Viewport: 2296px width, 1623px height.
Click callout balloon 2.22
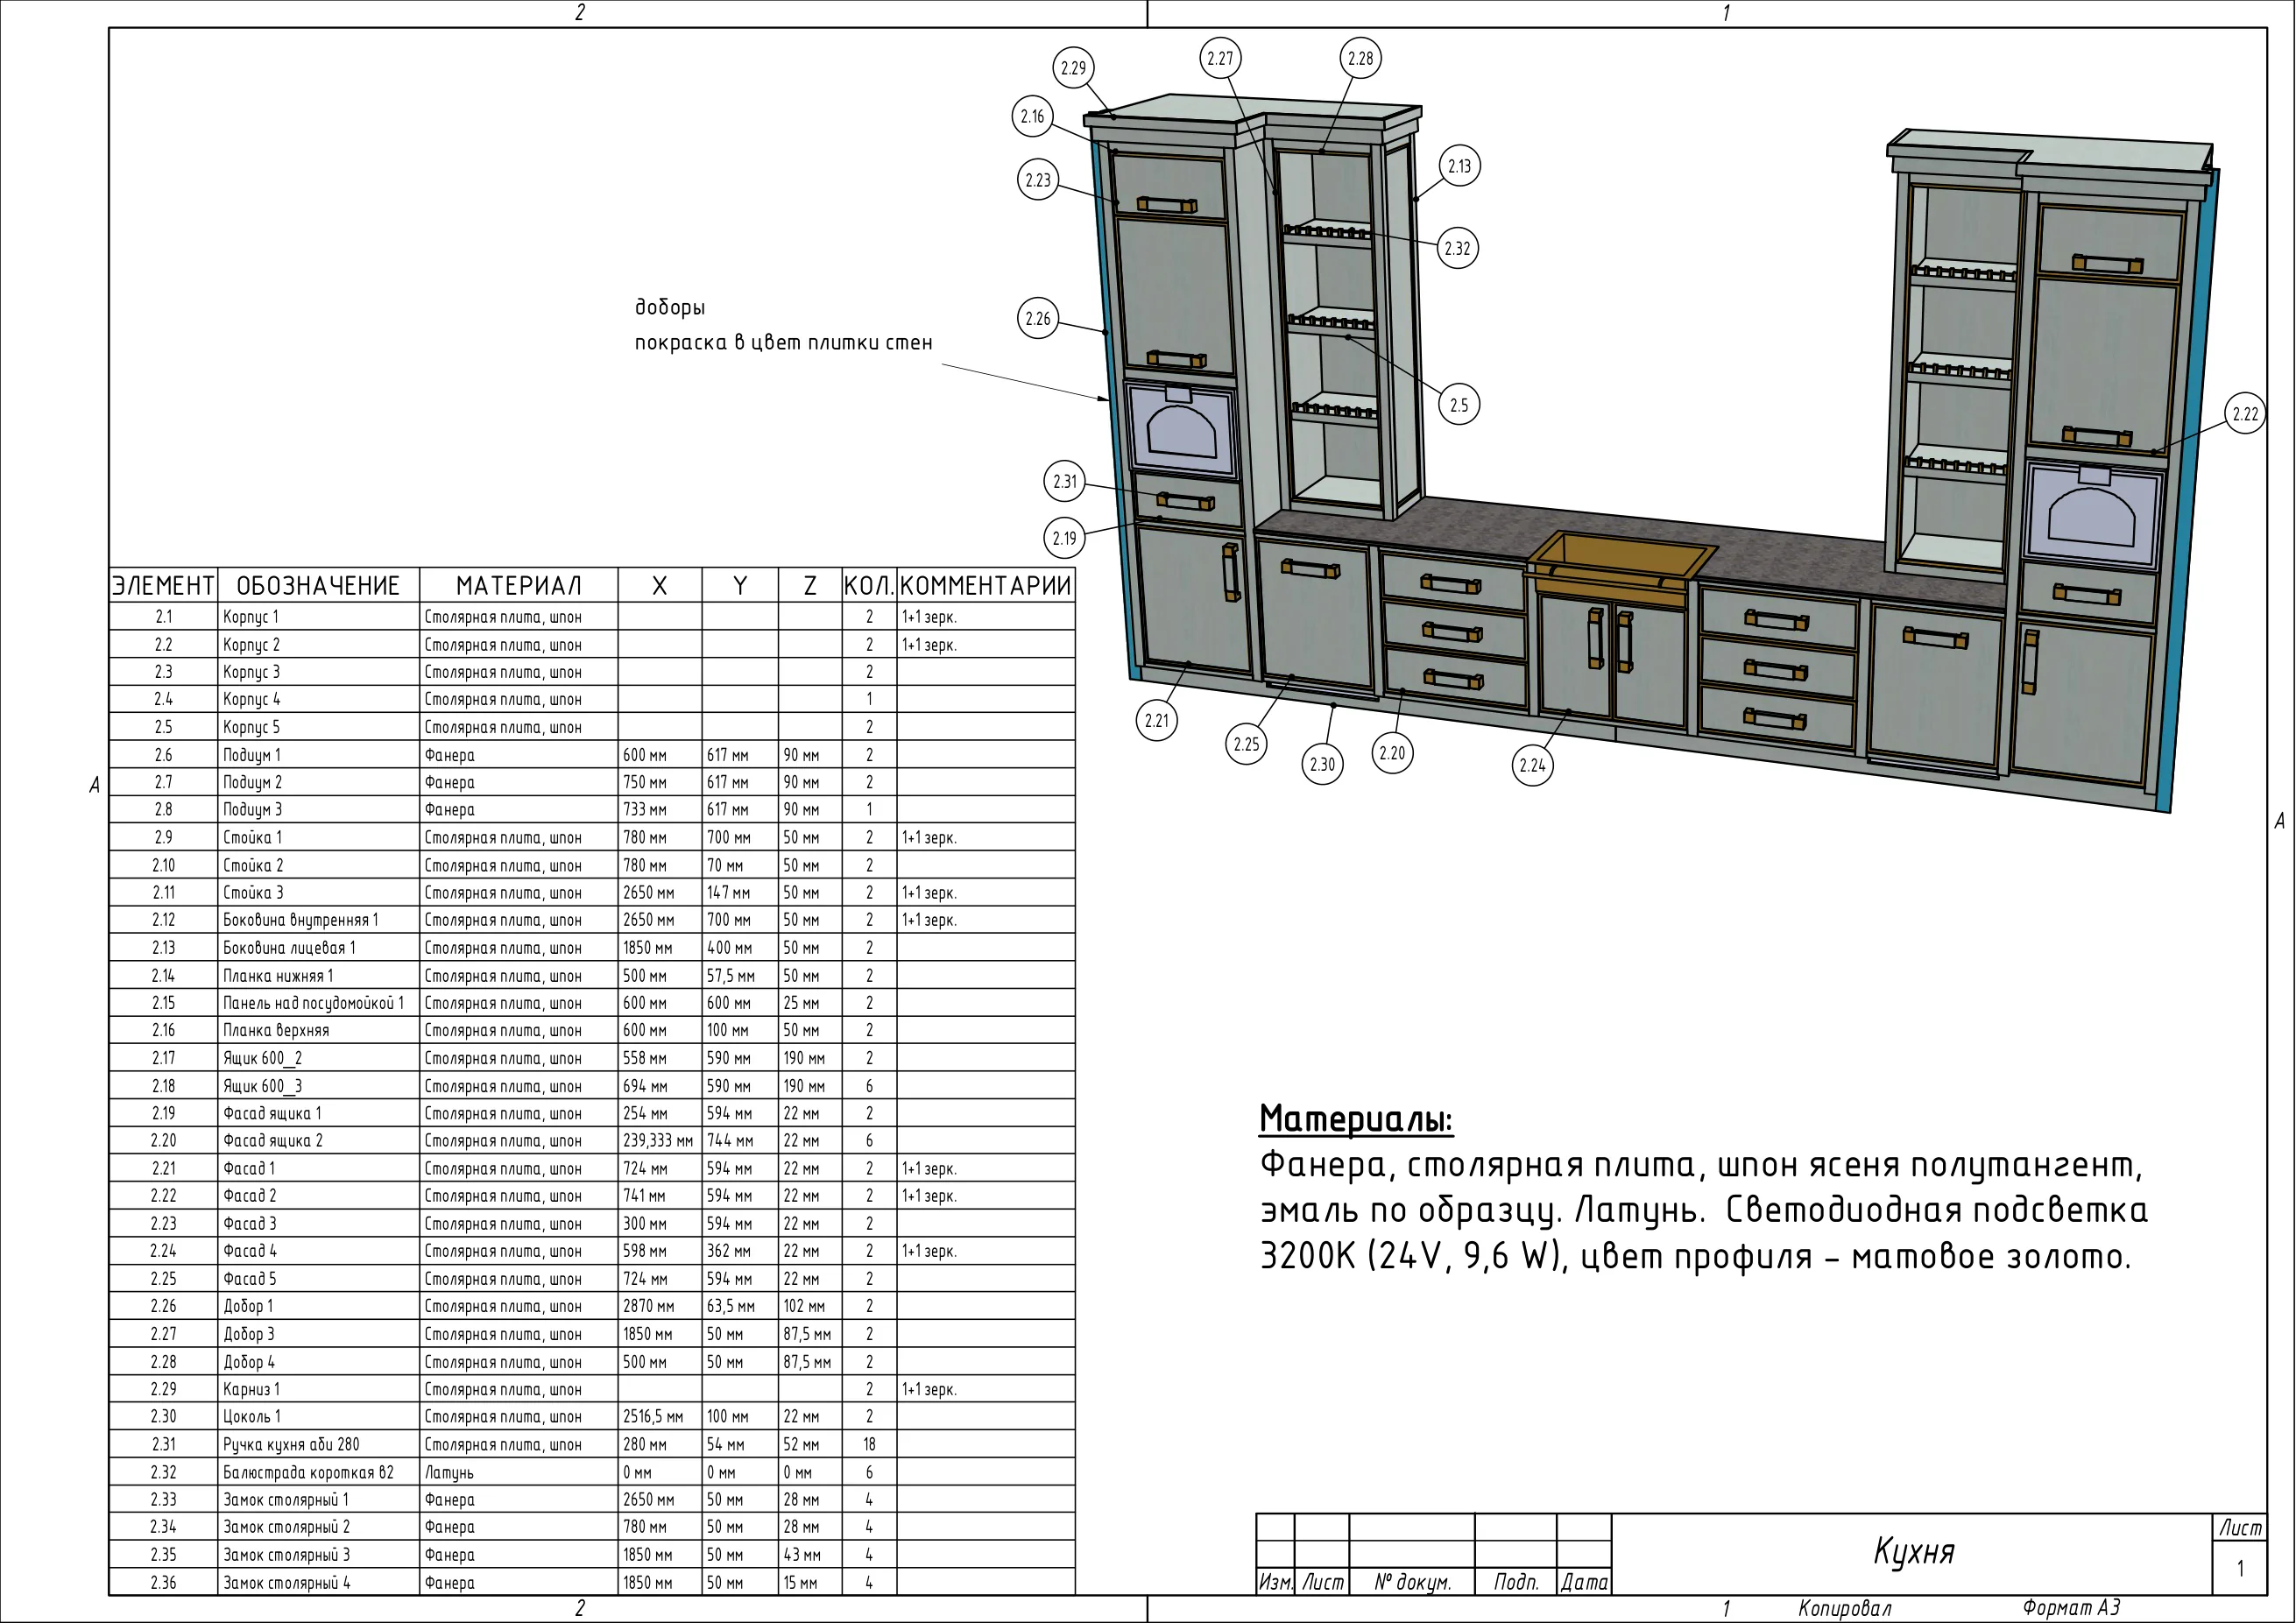2246,414
